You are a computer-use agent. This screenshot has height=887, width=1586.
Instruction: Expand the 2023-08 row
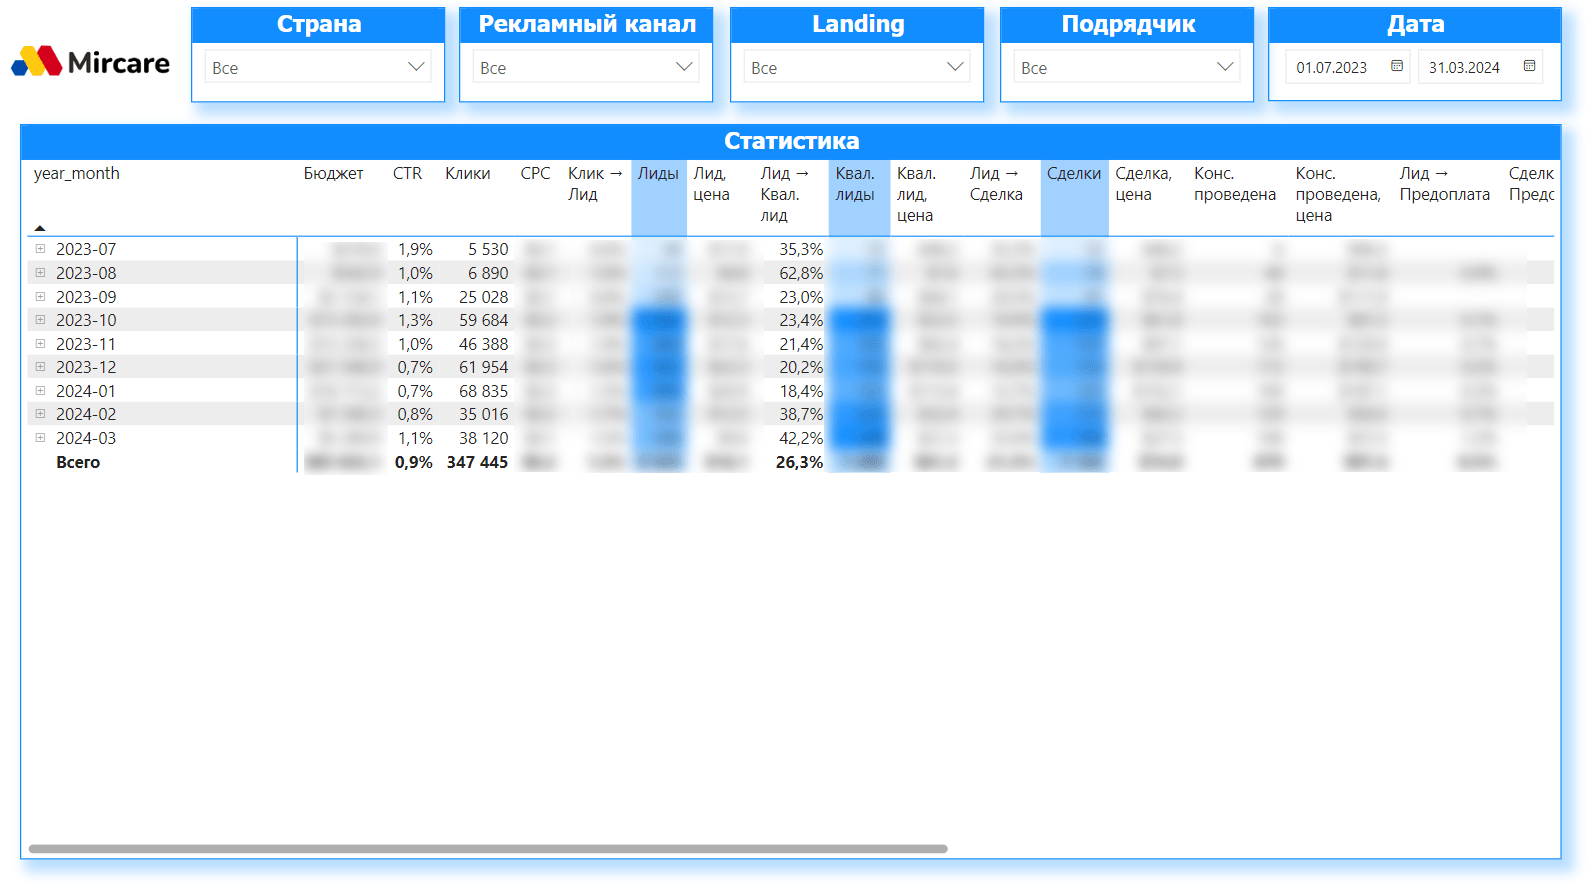[40, 272]
